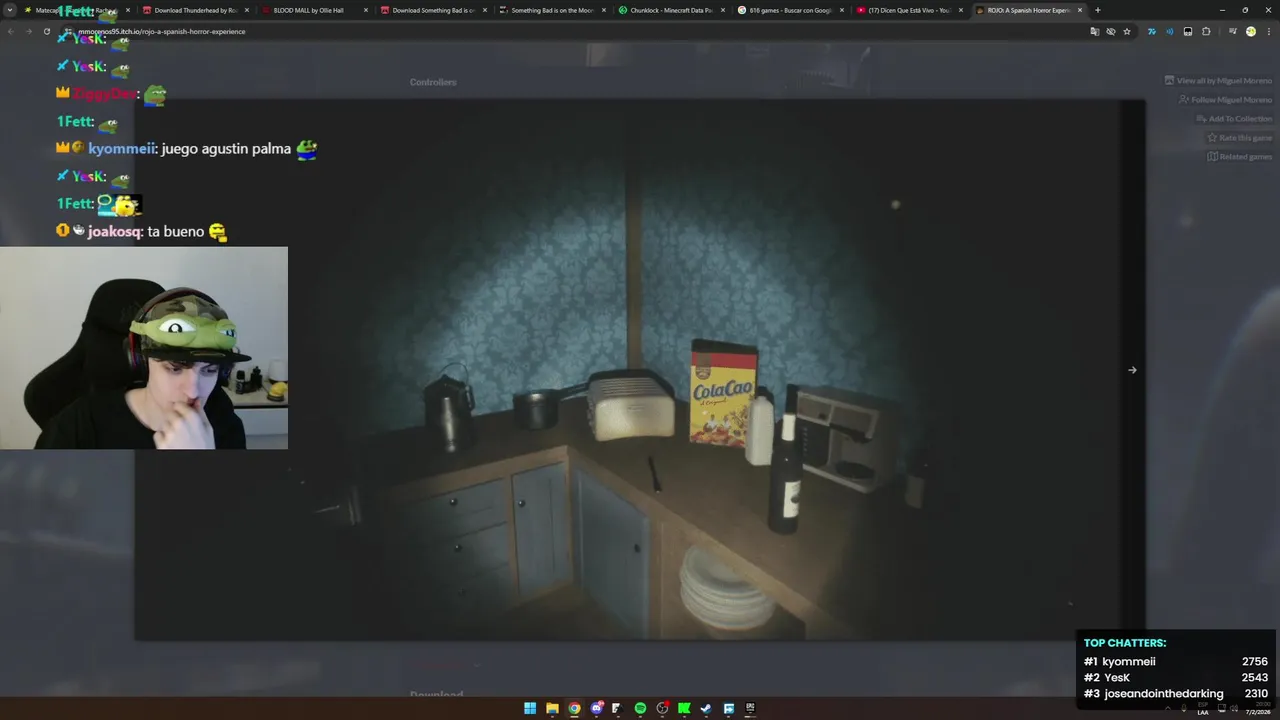The width and height of the screenshot is (1280, 720).
Task: Open the Windows Start menu
Action: click(x=530, y=708)
